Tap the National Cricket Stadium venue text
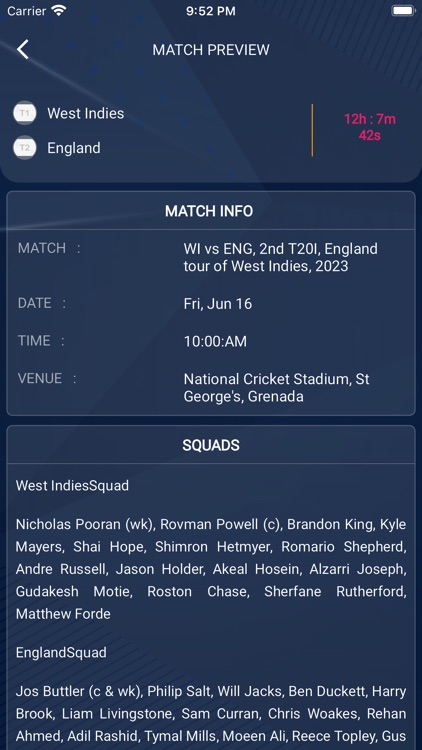Screen dimensions: 422x750 [x=277, y=388]
